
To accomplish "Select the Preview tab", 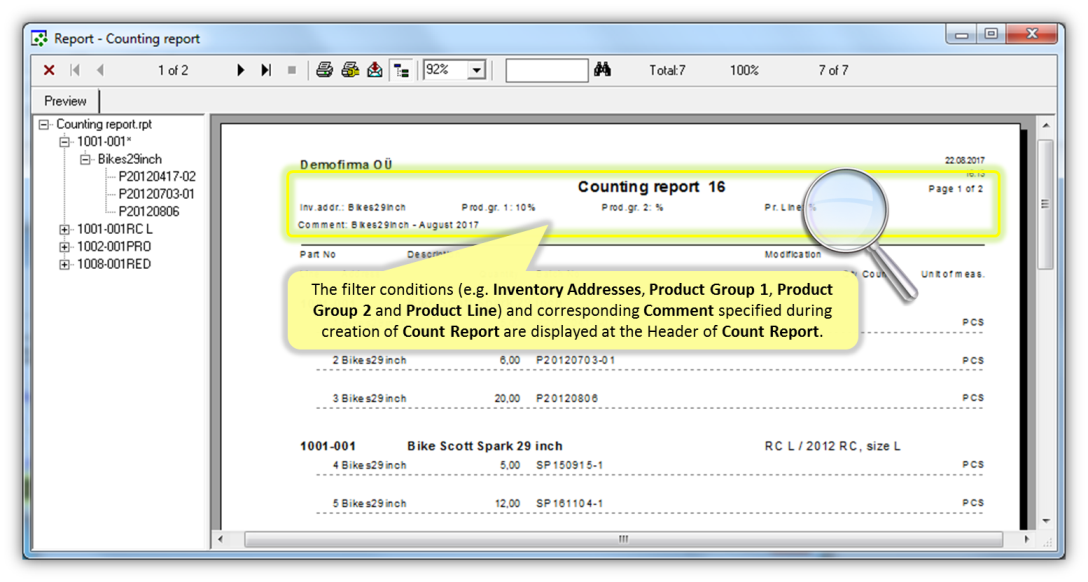I will coord(66,101).
